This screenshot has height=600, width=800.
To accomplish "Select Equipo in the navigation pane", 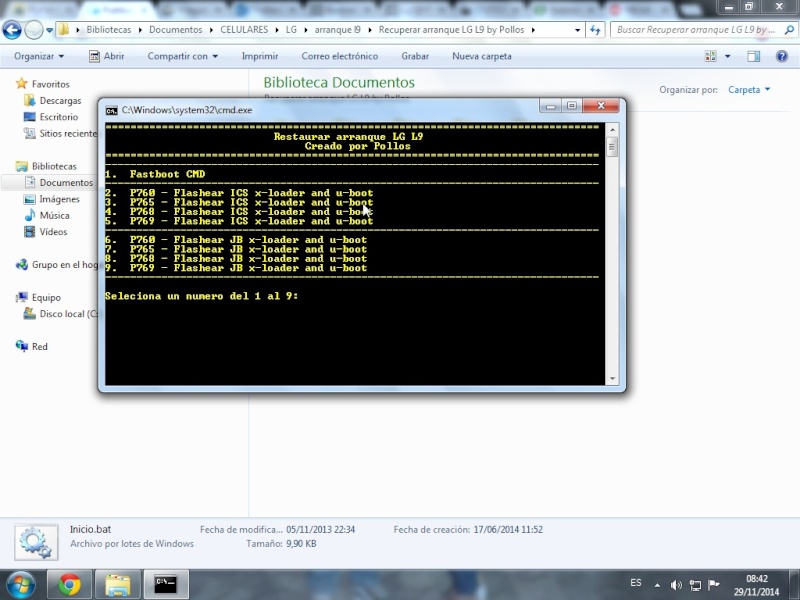I will [x=46, y=297].
